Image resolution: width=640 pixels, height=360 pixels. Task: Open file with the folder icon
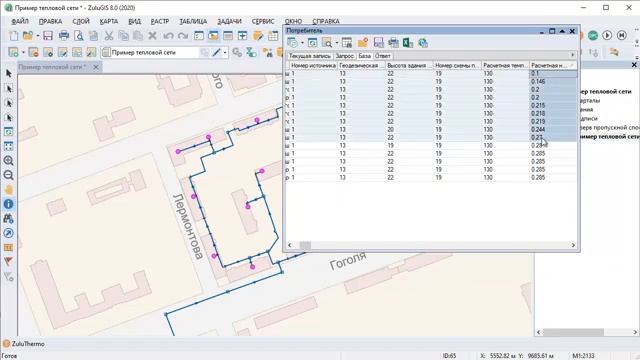27,36
